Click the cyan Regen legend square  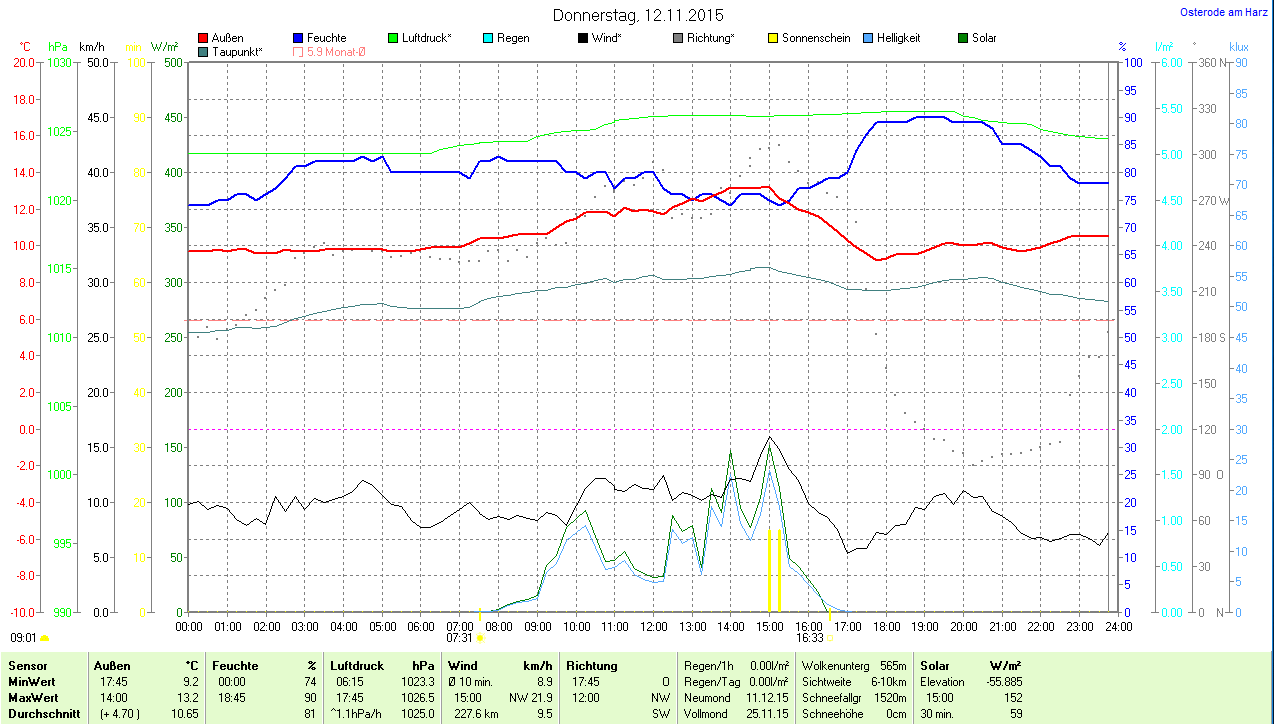(488, 38)
